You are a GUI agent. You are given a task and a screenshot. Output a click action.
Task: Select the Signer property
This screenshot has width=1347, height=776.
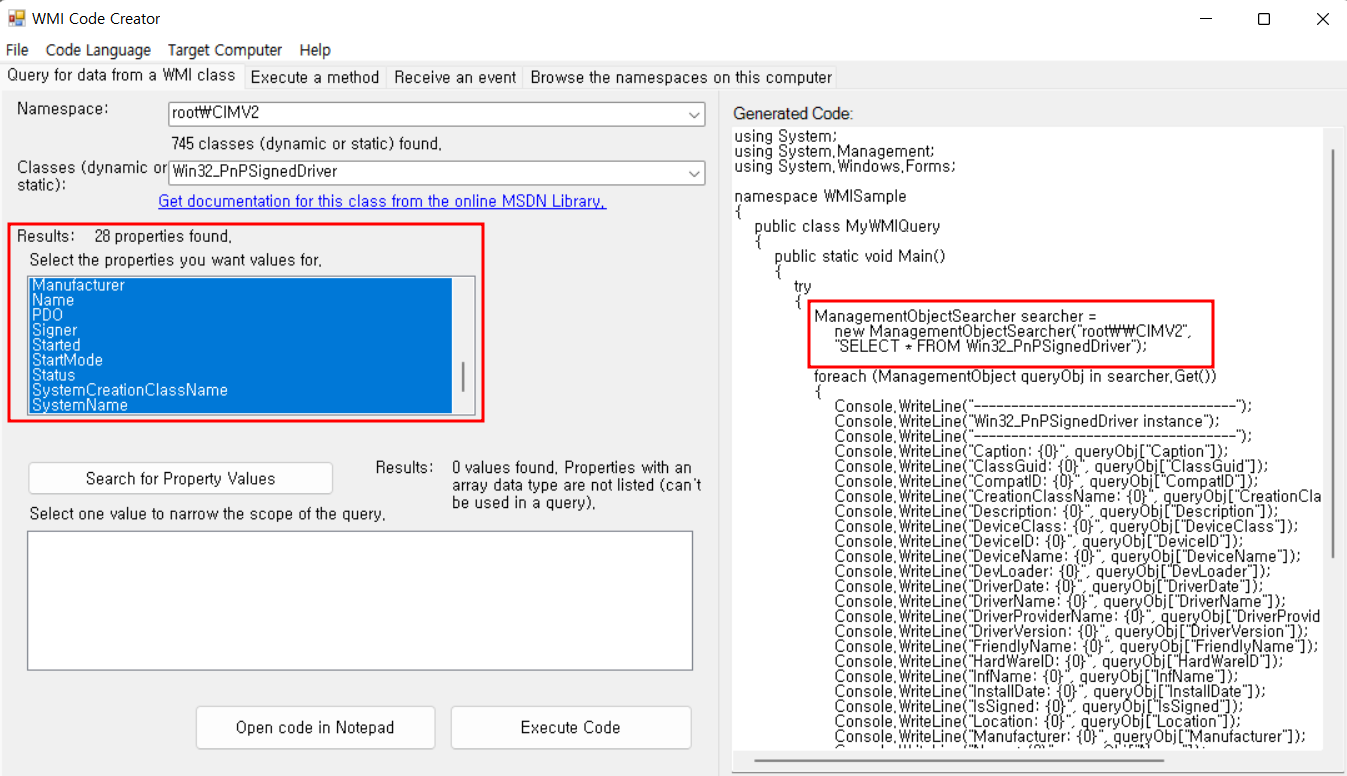click(x=241, y=330)
